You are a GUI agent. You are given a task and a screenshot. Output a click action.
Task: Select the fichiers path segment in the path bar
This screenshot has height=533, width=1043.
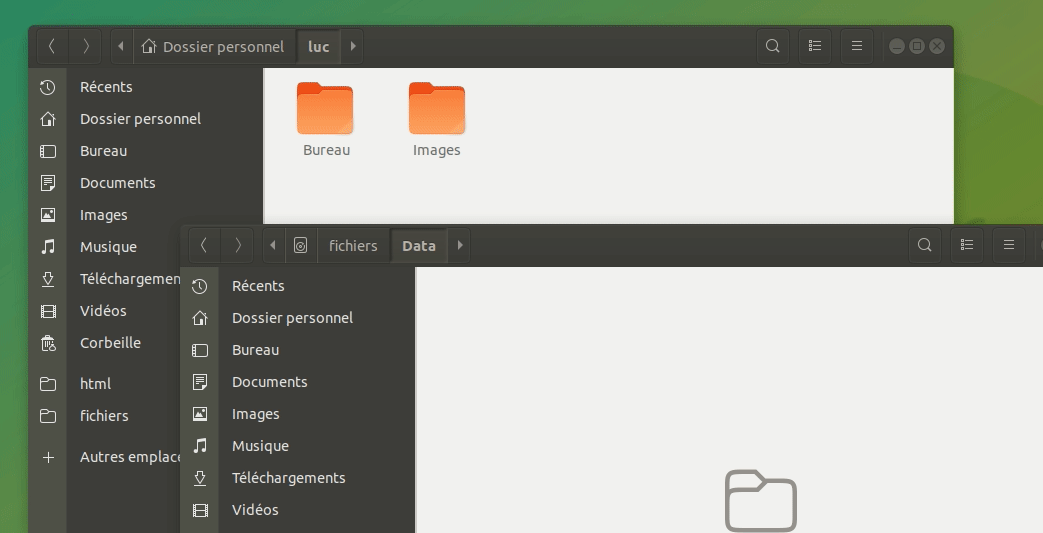point(353,245)
